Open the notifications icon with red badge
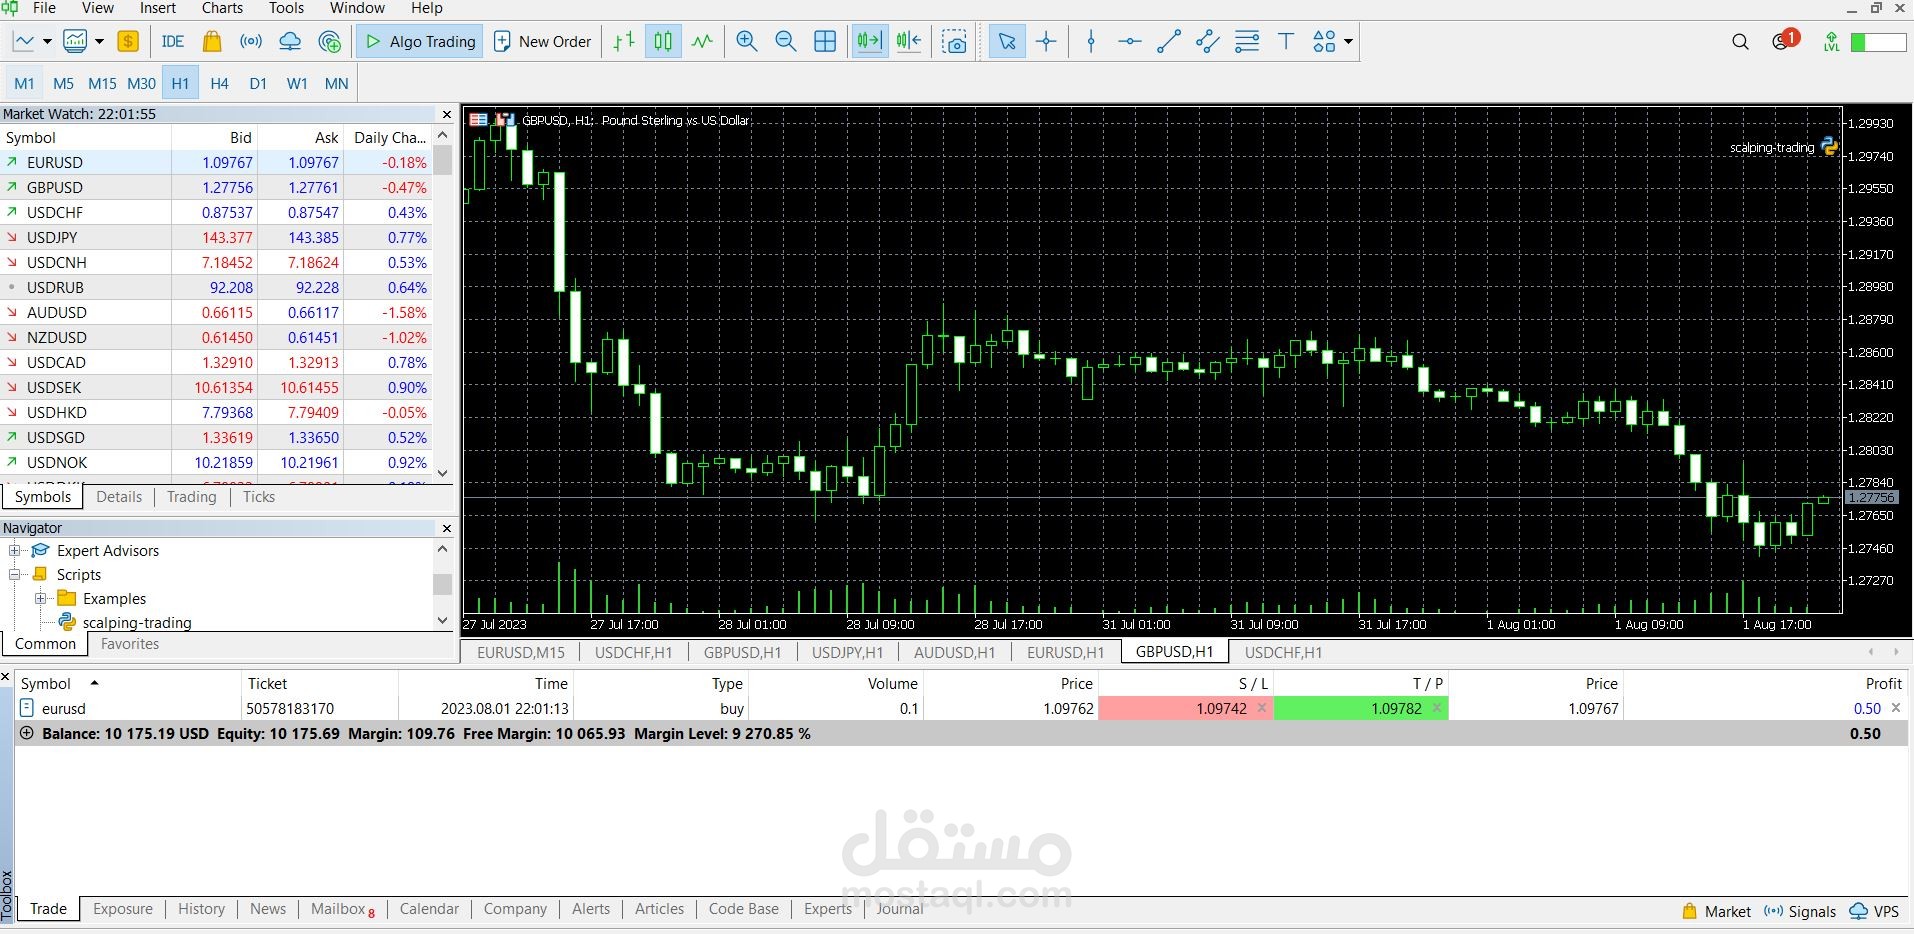 [1783, 41]
